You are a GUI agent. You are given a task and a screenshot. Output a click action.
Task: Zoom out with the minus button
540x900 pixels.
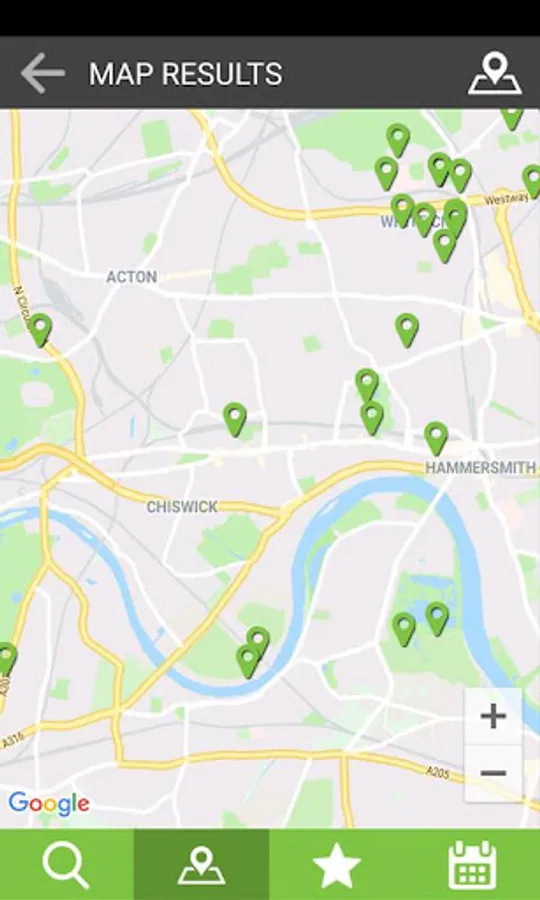point(493,773)
